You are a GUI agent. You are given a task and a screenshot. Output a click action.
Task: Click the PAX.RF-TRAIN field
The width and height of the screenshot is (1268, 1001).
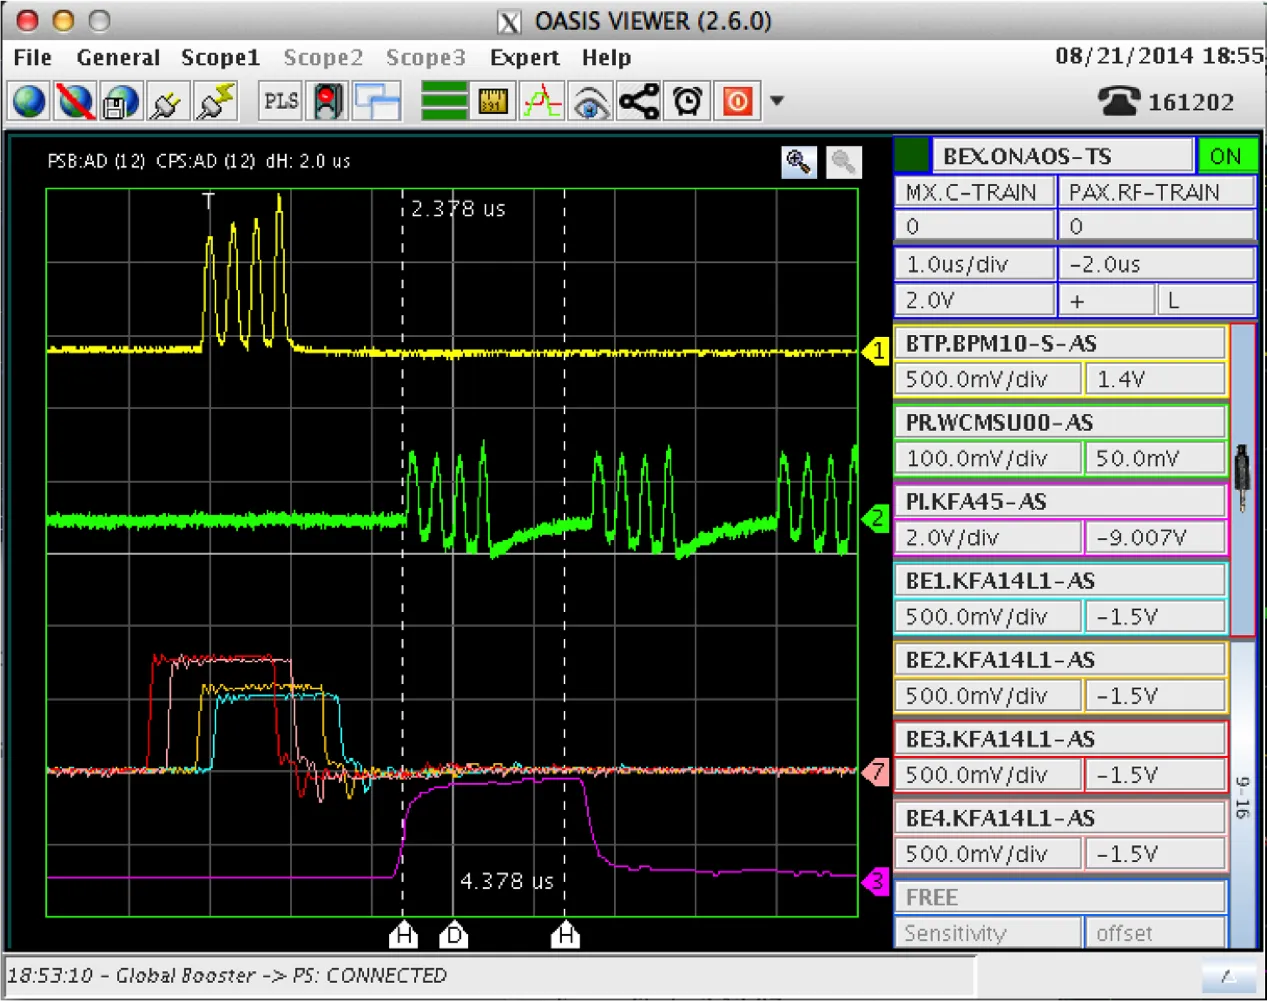tap(1156, 192)
